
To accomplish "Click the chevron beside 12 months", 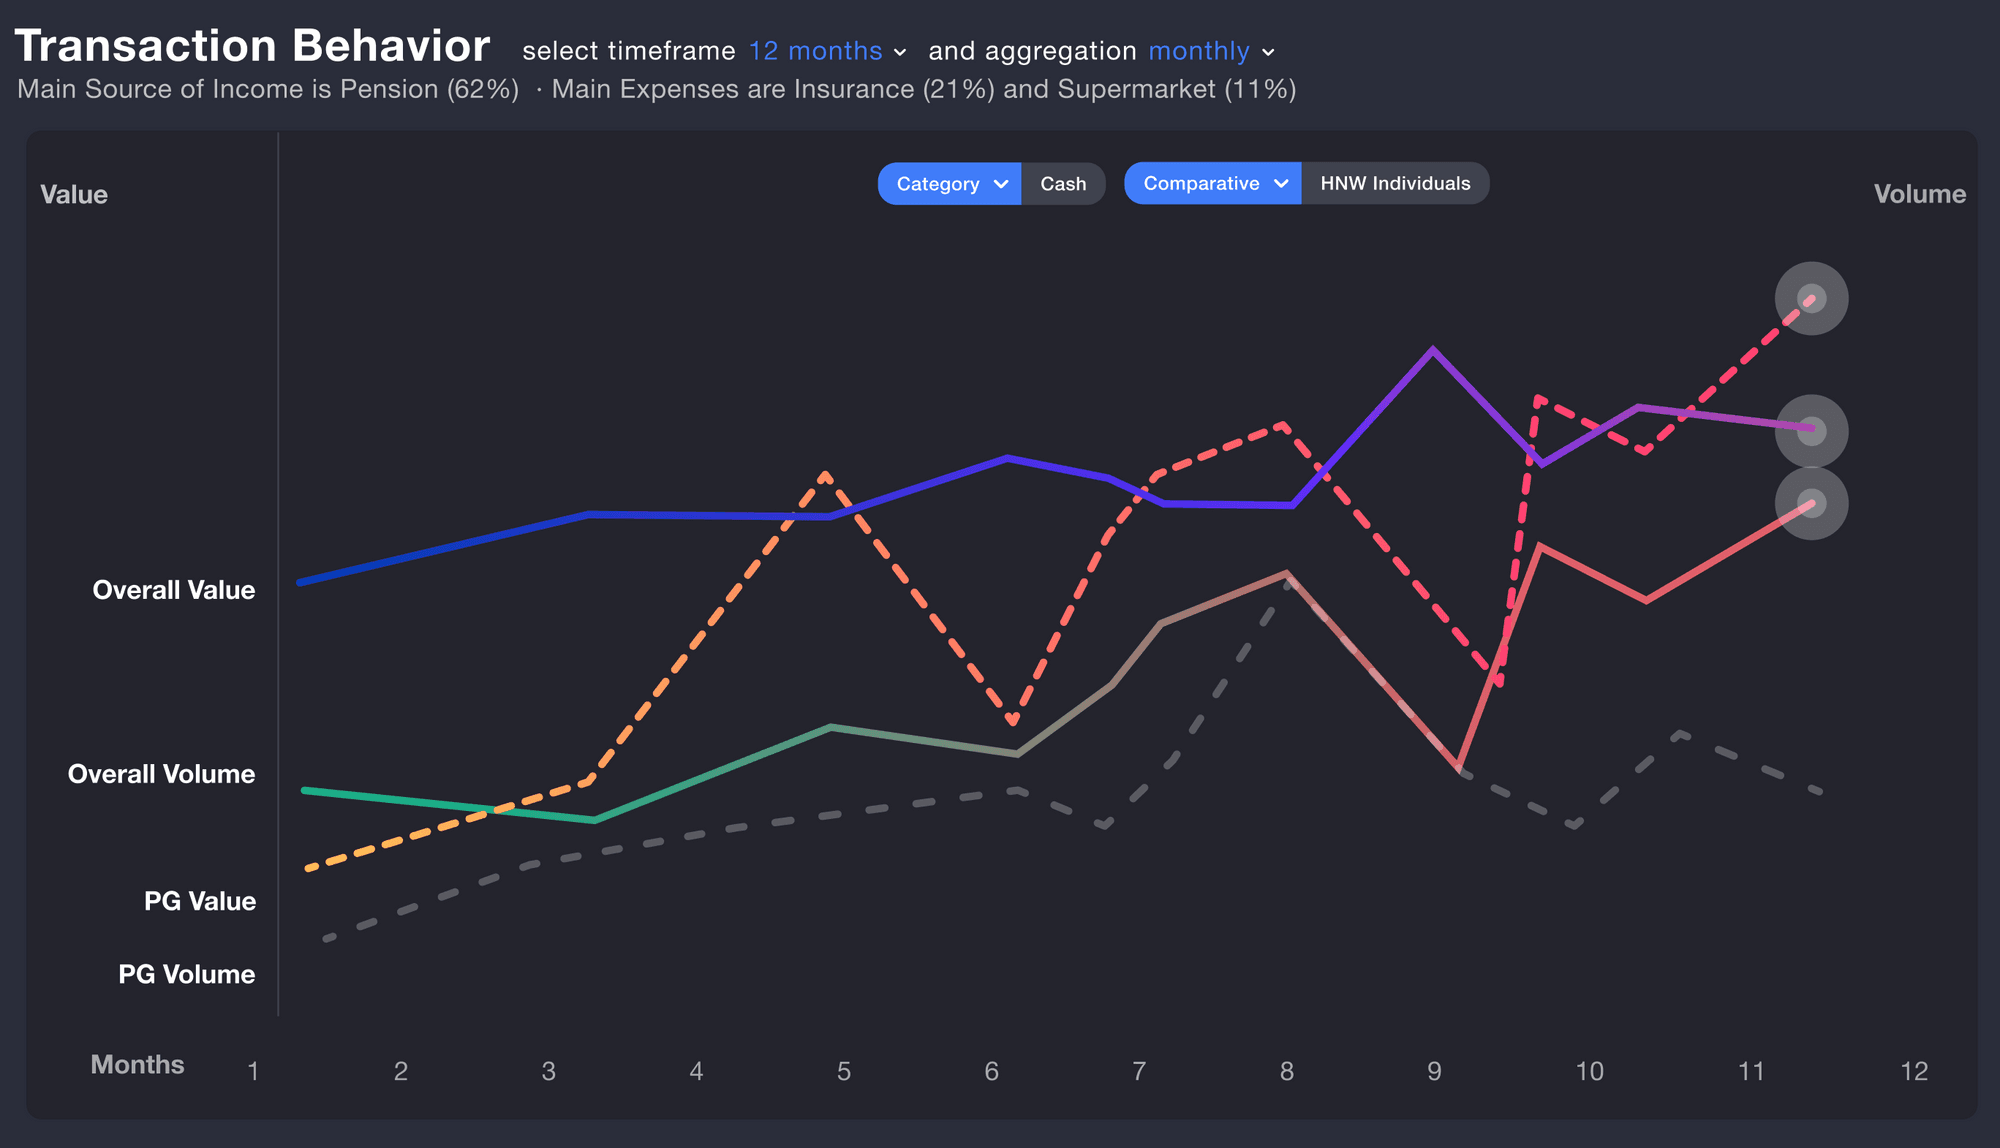I will (900, 53).
